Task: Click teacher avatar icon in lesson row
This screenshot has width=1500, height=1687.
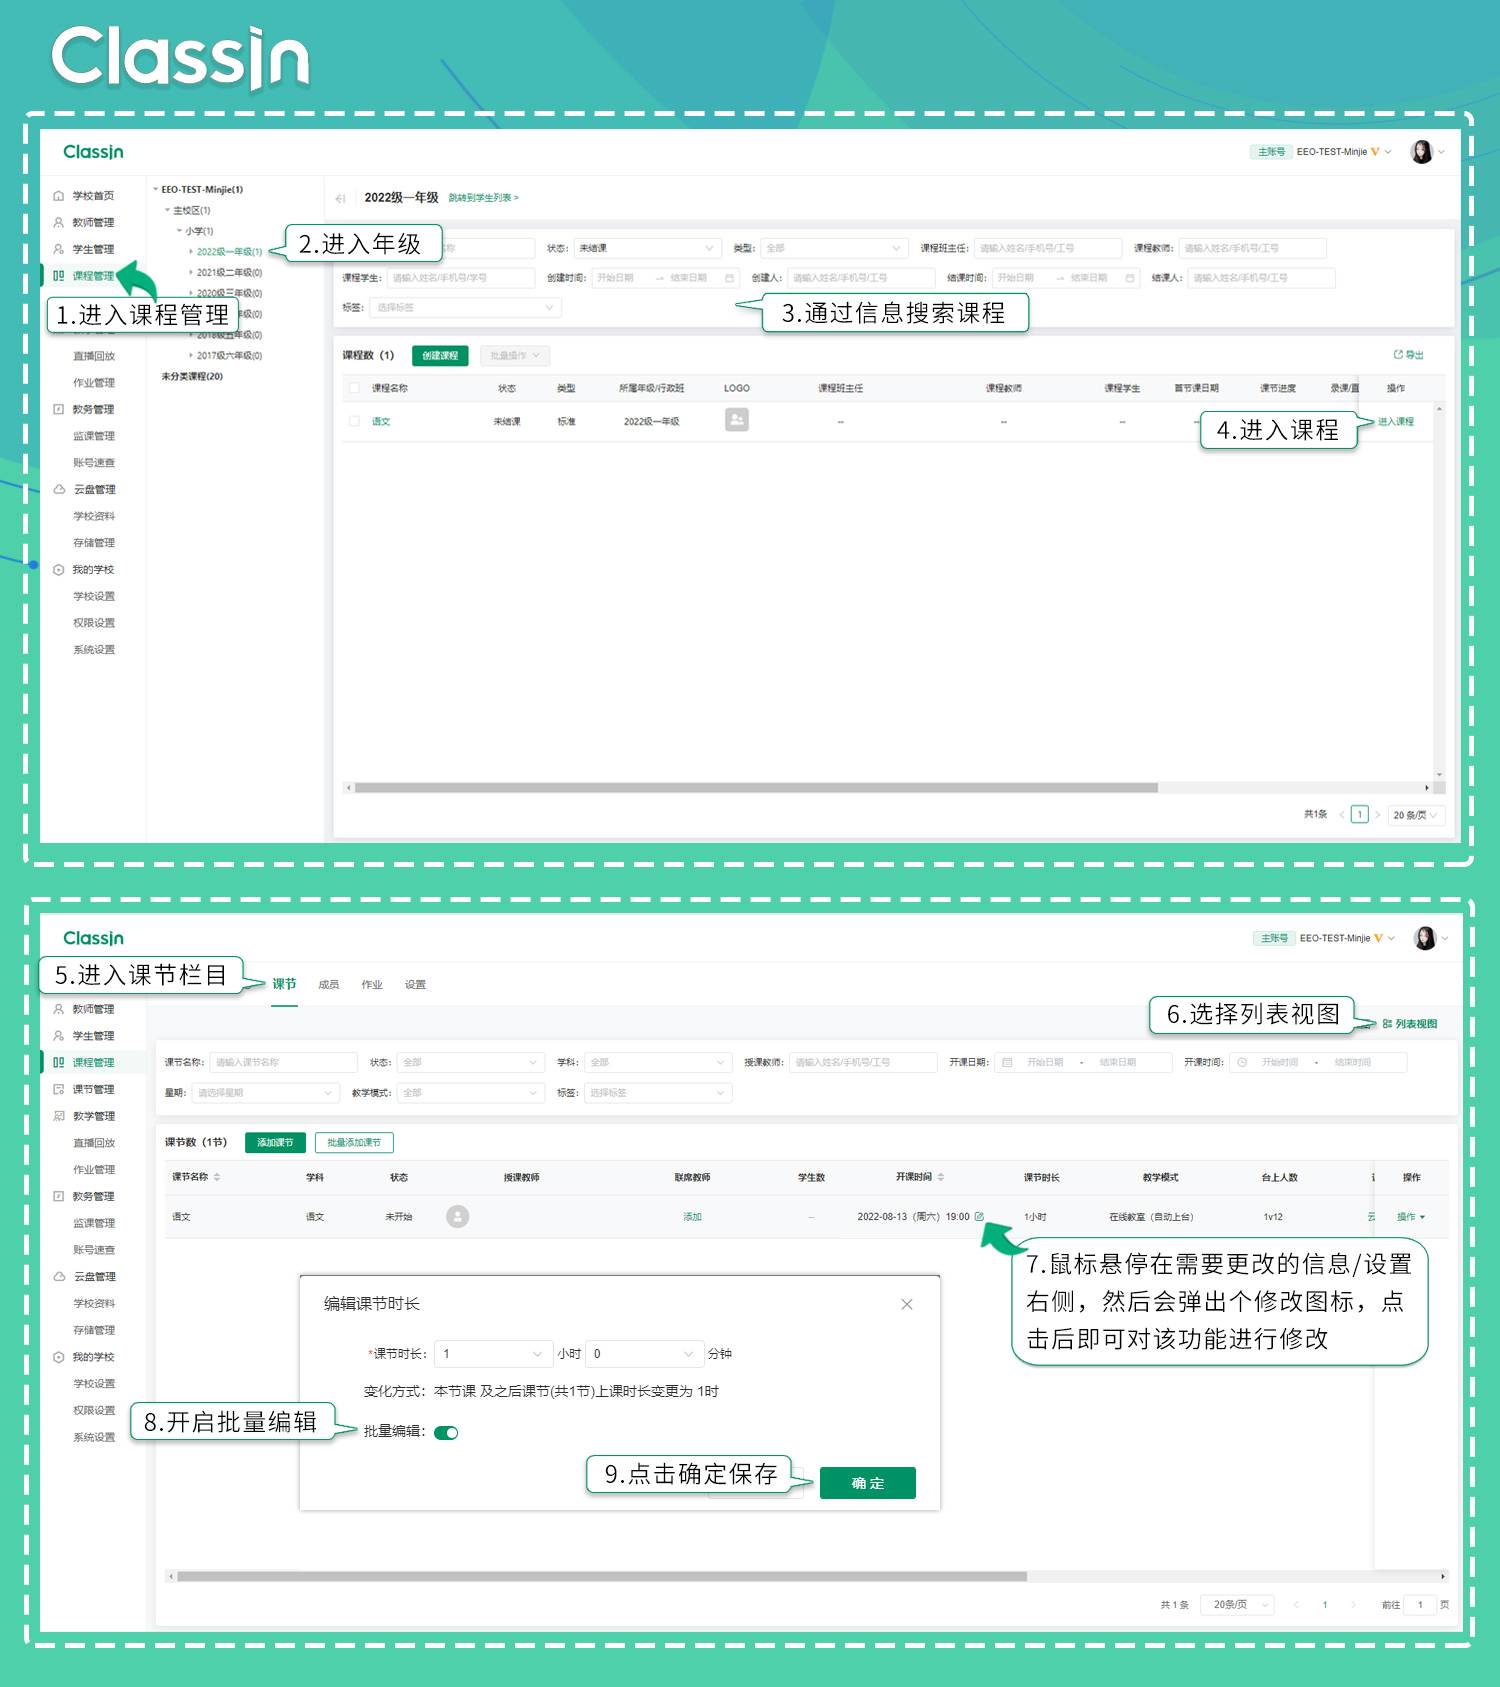Action: [457, 1217]
